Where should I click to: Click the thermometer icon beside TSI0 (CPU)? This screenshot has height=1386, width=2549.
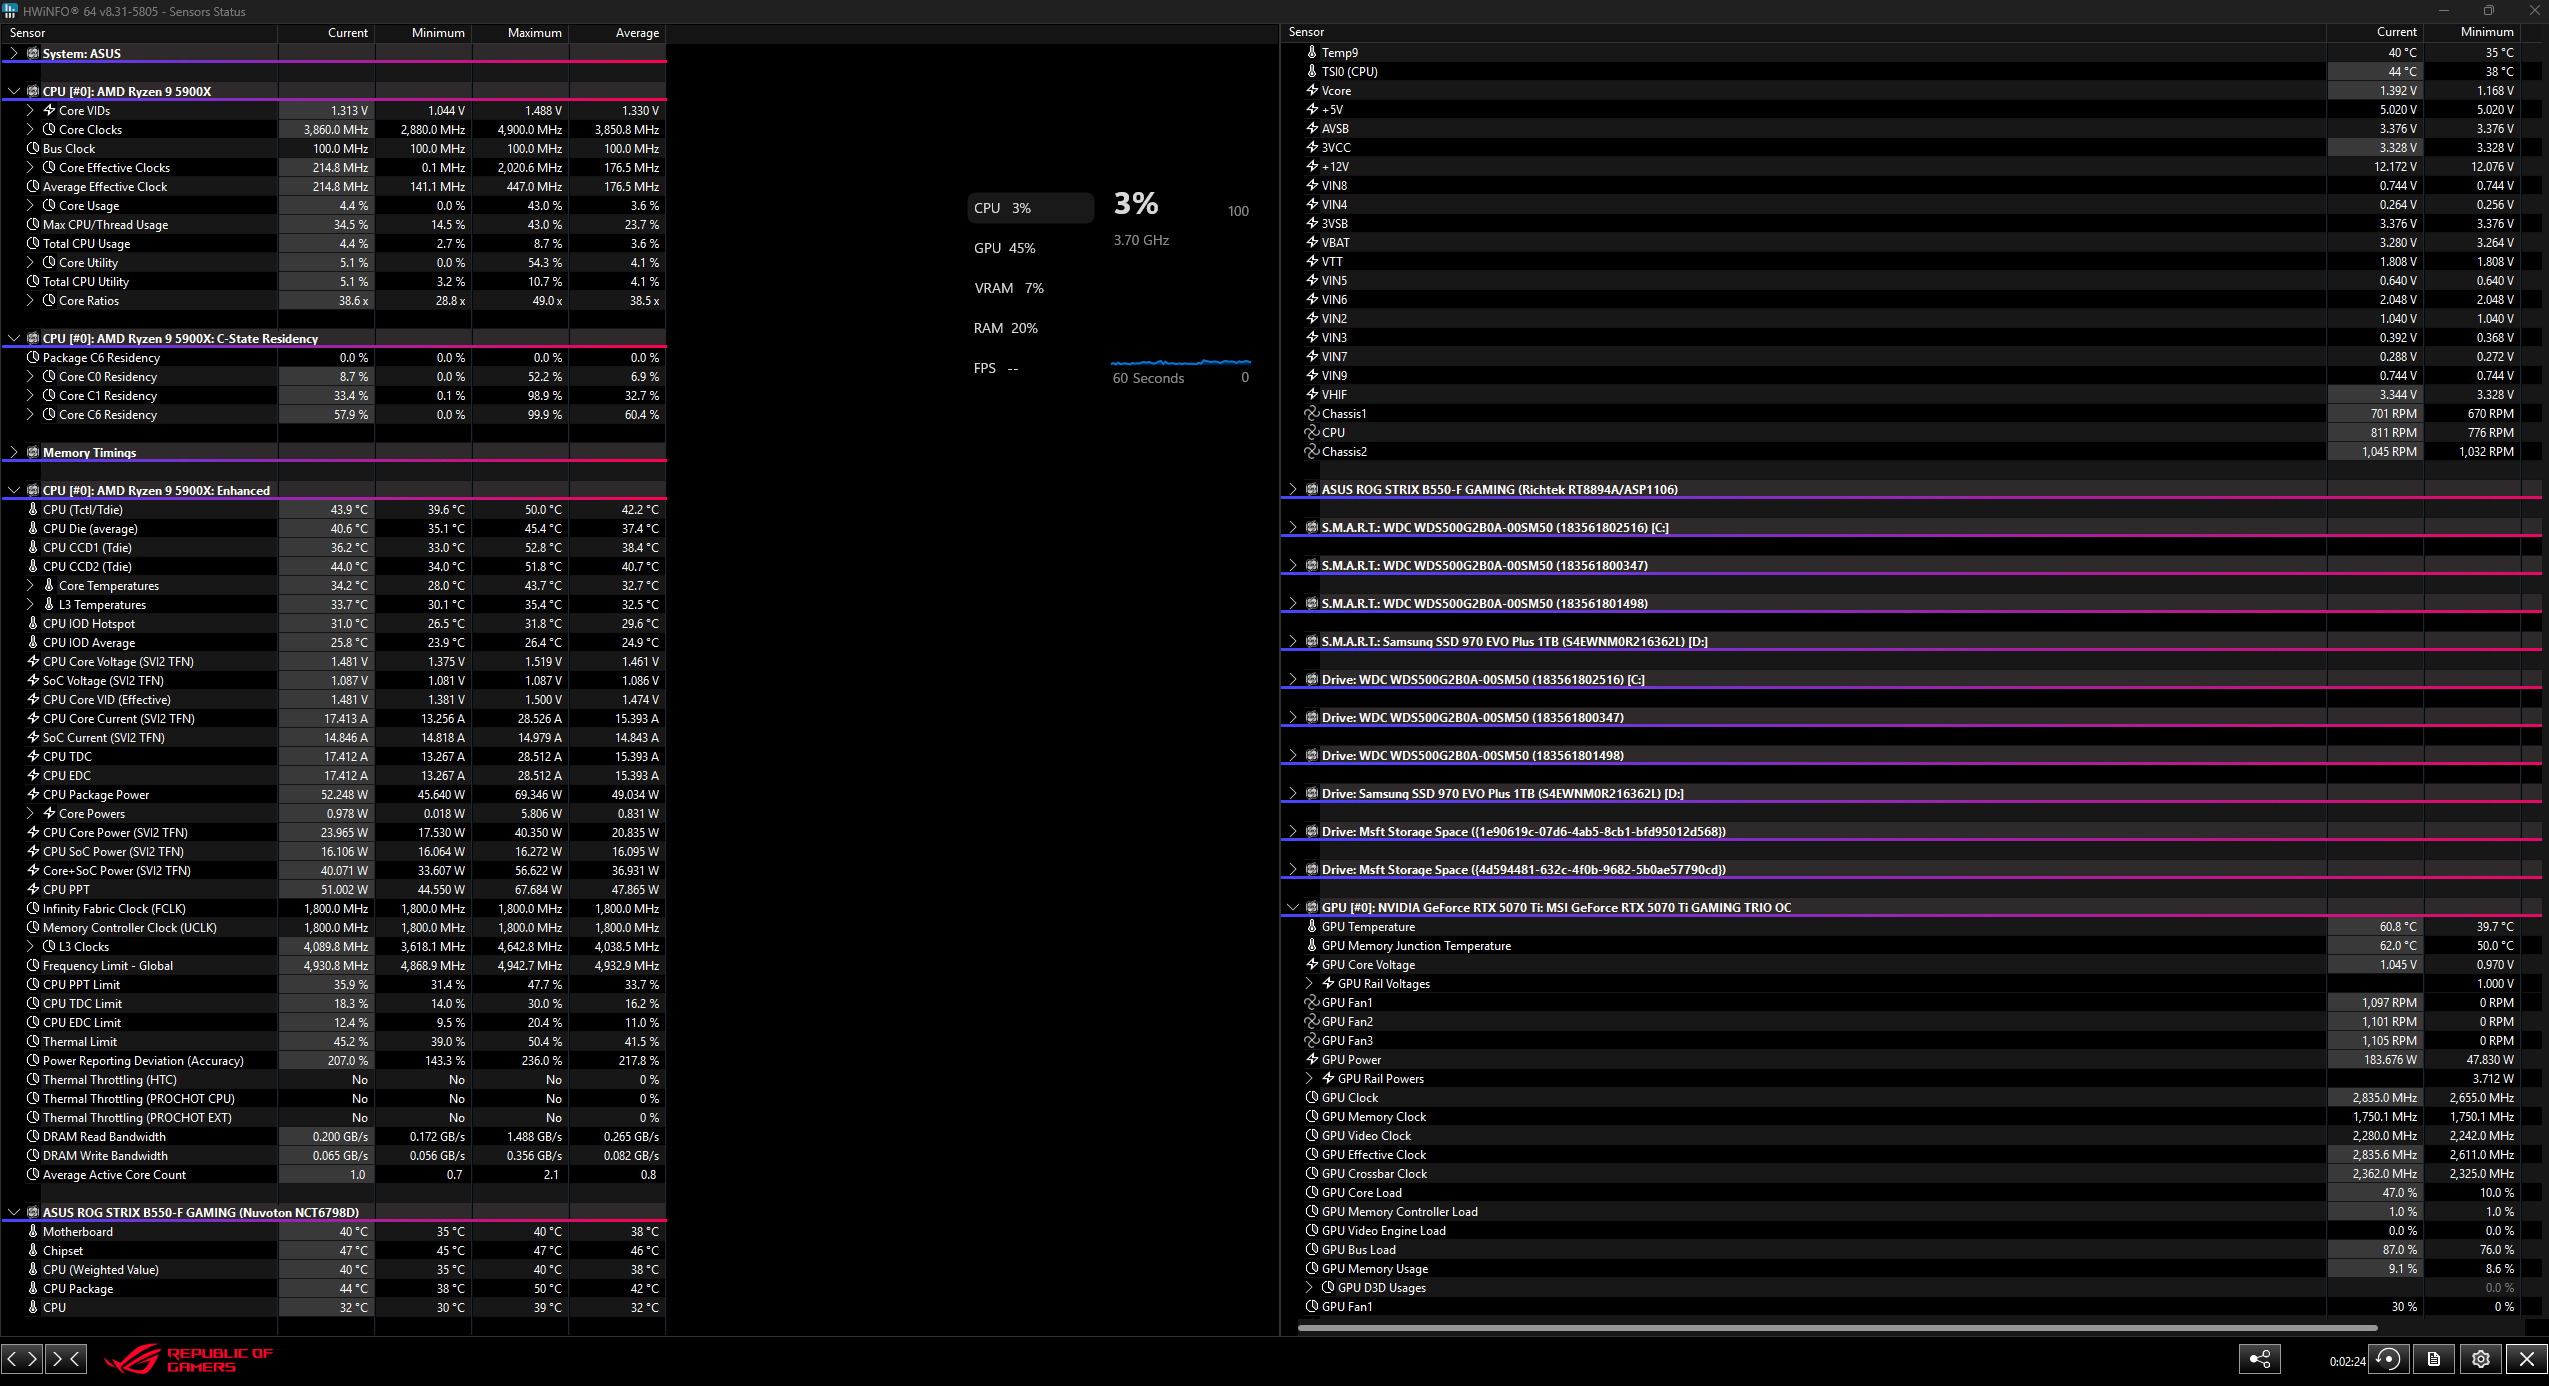pos(1312,71)
